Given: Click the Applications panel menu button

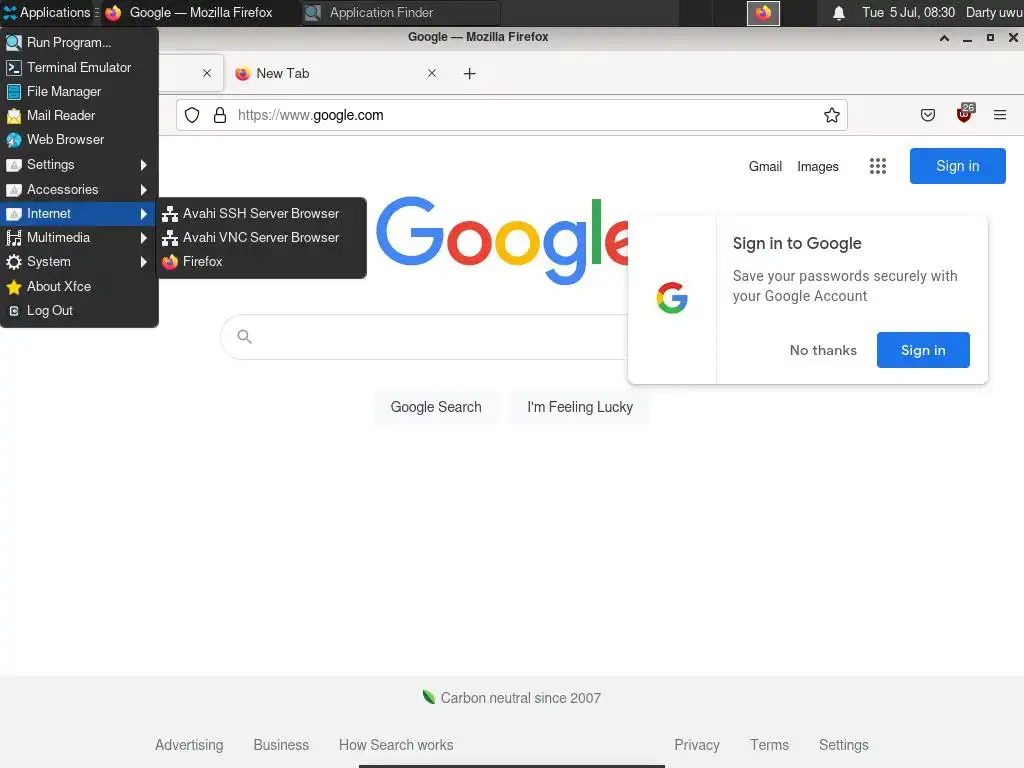Looking at the screenshot, I should pos(47,12).
